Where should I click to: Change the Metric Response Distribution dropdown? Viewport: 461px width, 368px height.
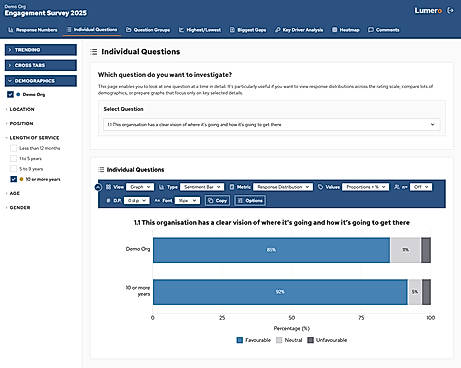[x=283, y=187]
